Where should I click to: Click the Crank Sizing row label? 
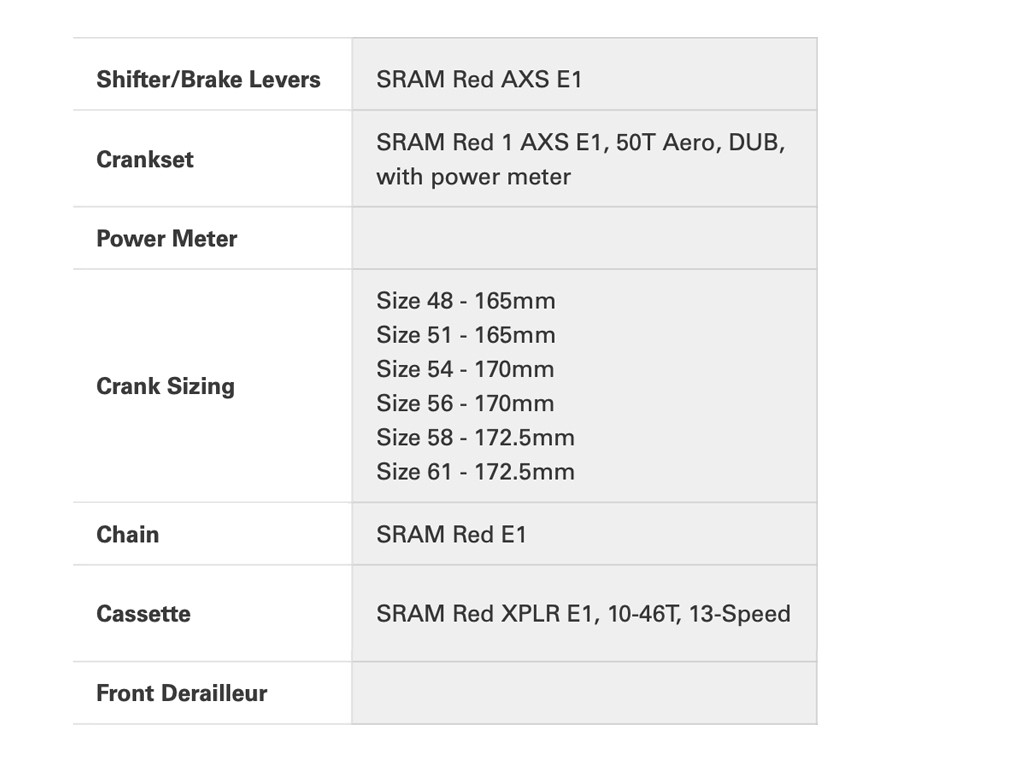tap(165, 386)
